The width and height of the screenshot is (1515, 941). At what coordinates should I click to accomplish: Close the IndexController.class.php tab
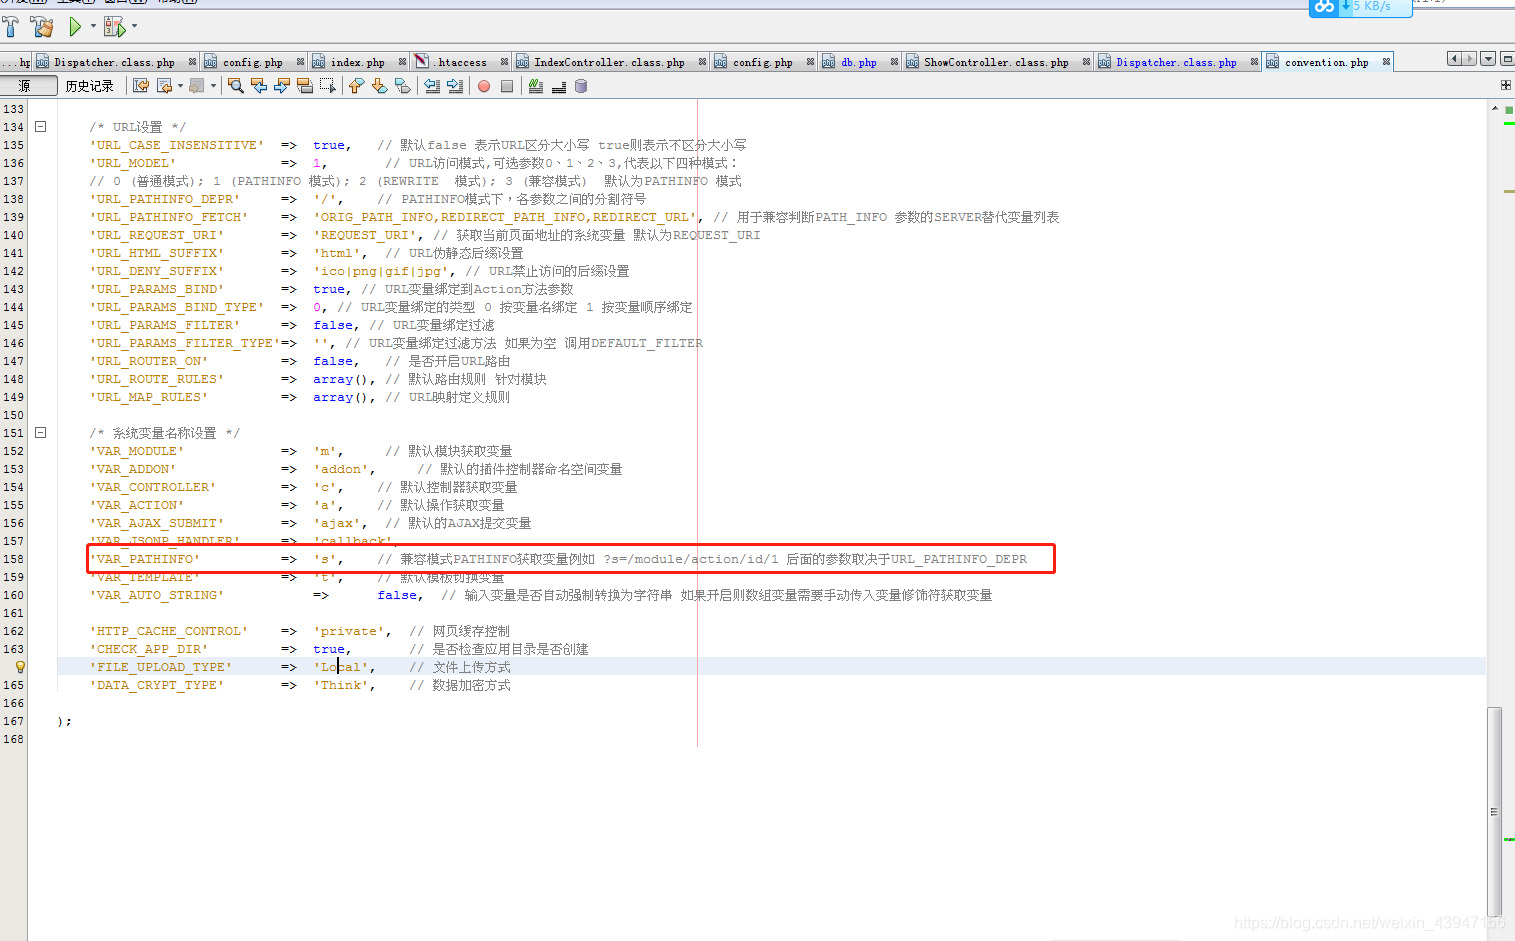(702, 62)
